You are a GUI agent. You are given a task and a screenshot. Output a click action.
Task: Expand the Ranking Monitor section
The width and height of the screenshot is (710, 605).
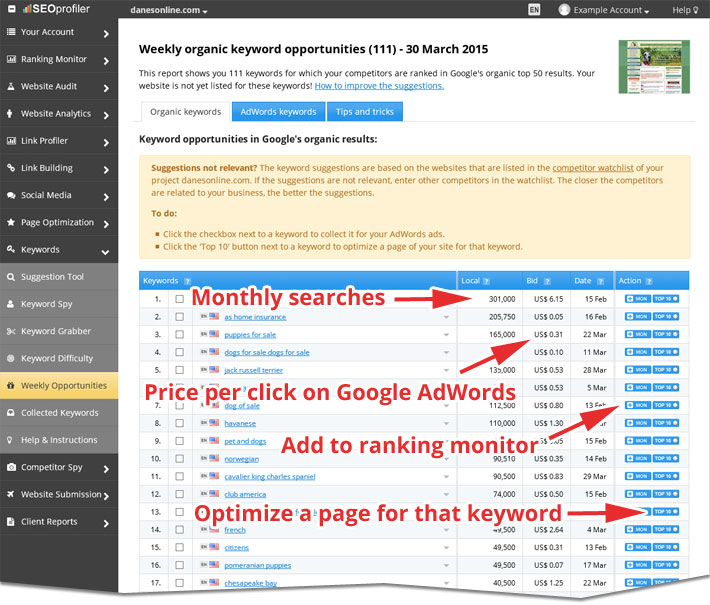[x=106, y=61]
